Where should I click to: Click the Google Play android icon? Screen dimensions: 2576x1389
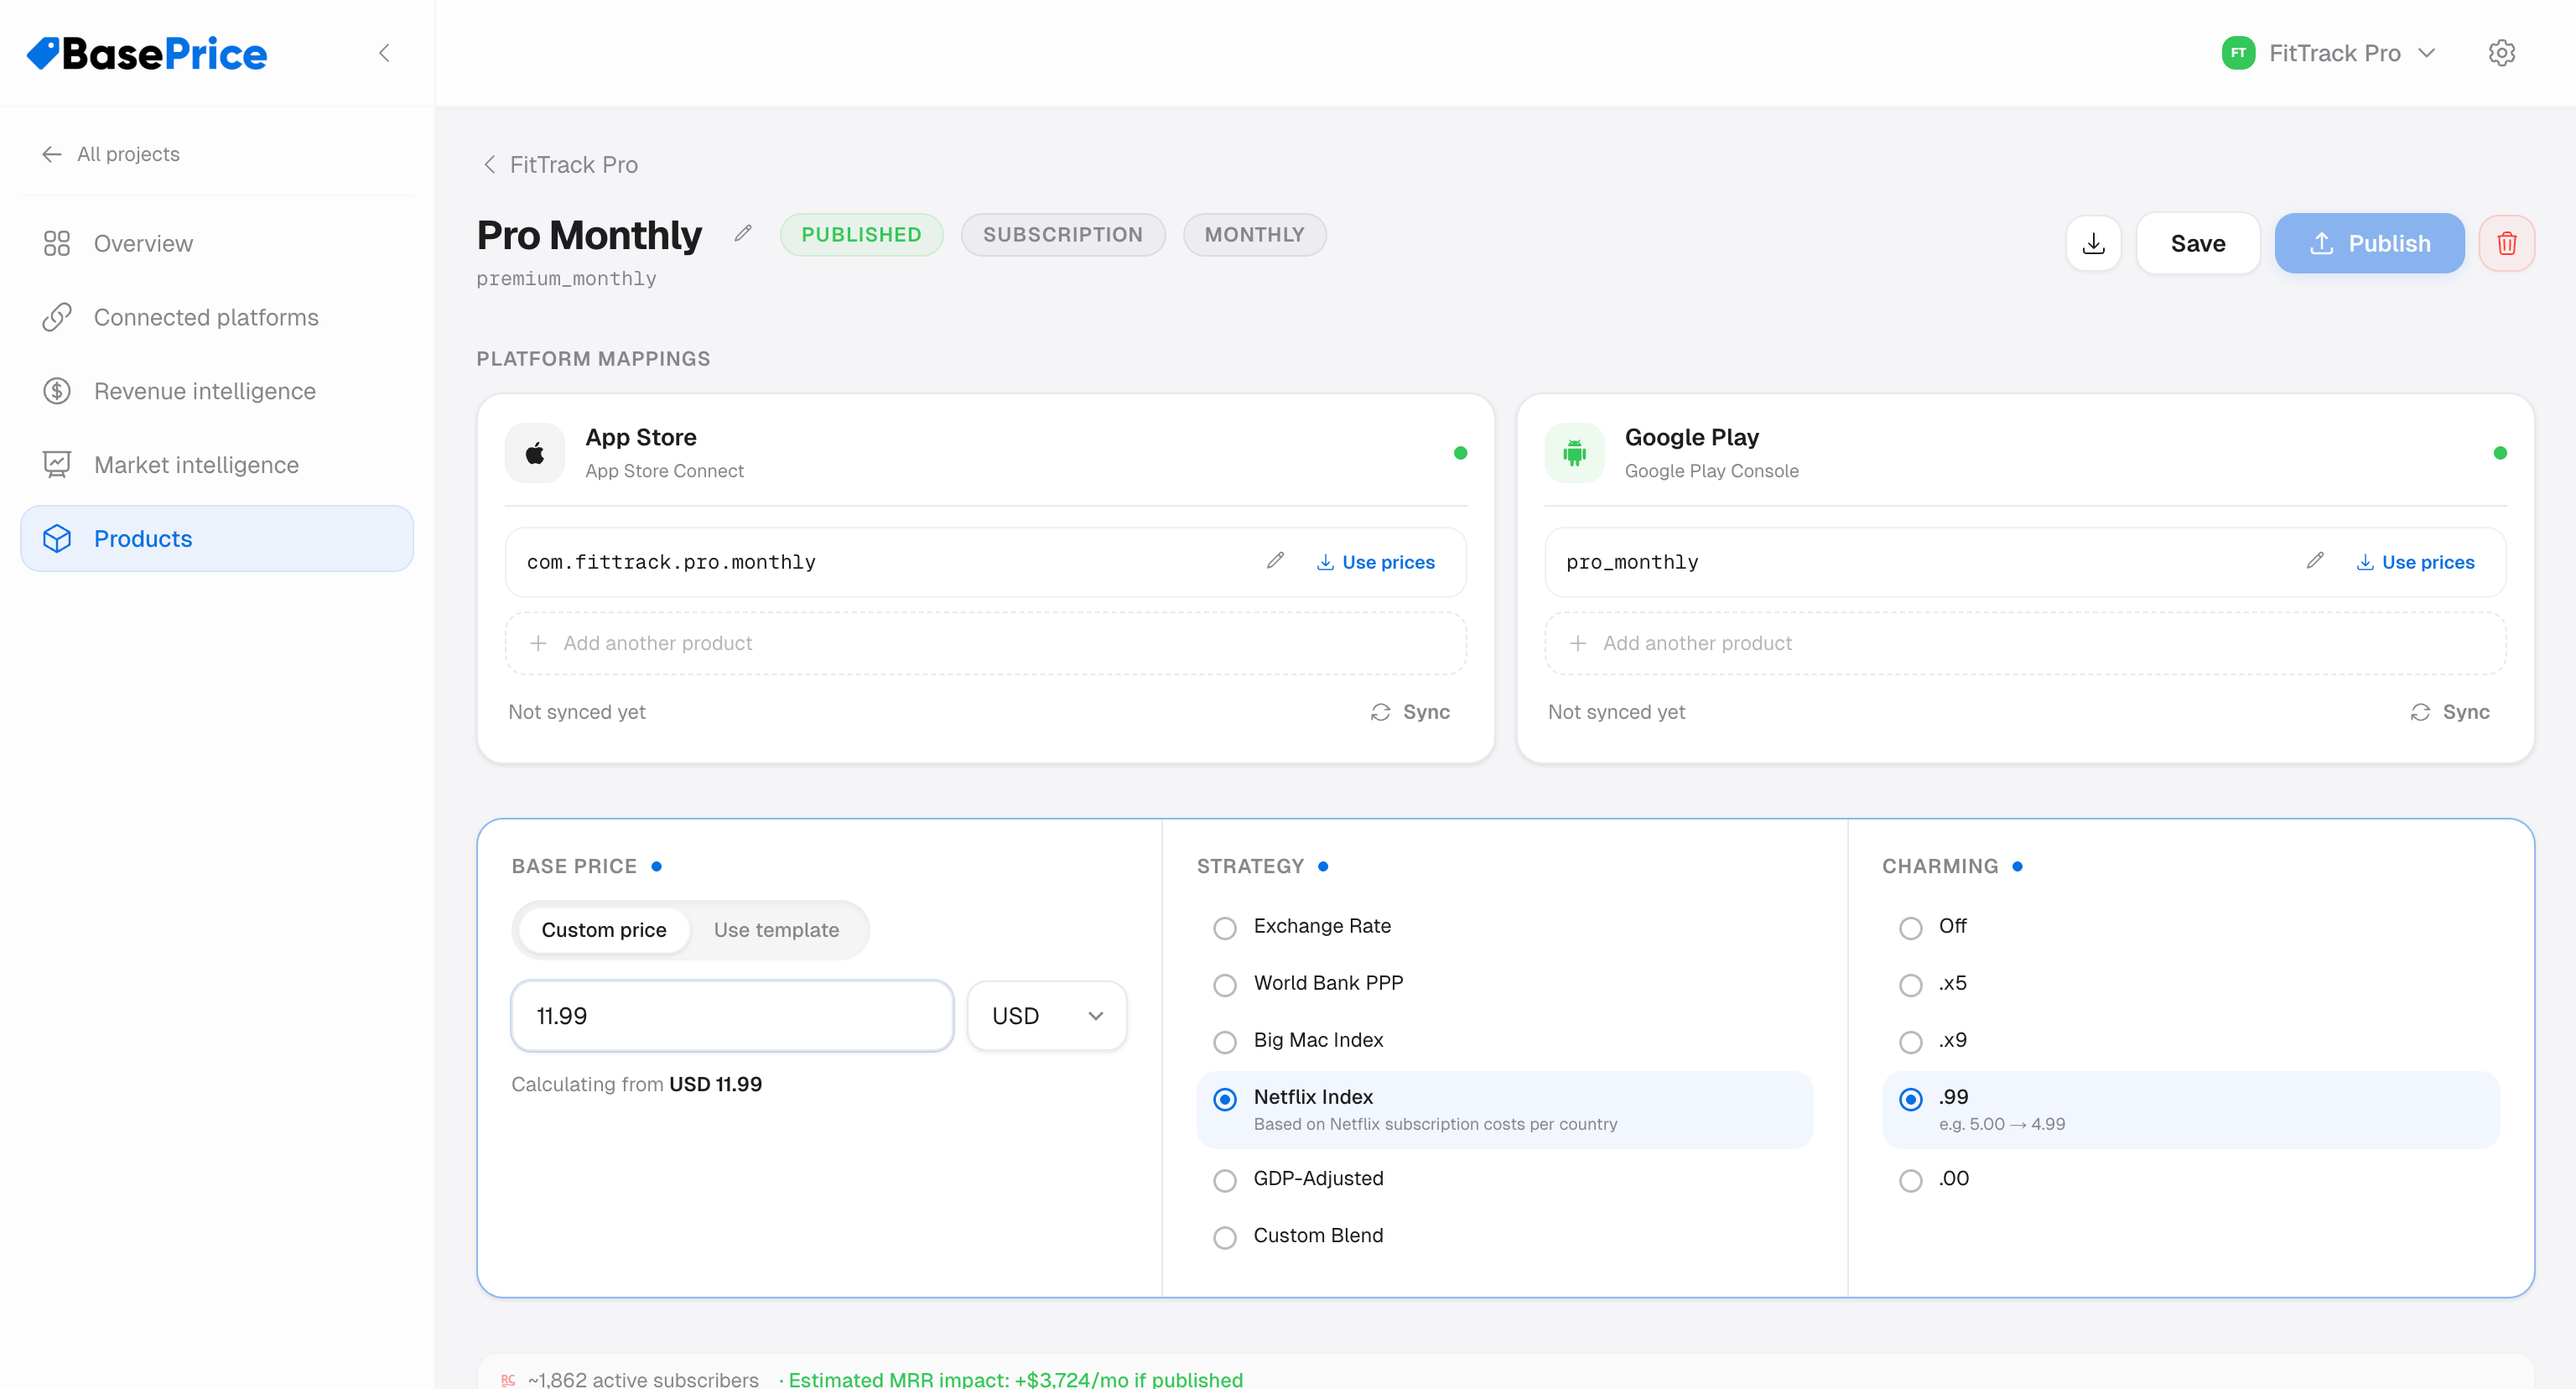(1574, 453)
